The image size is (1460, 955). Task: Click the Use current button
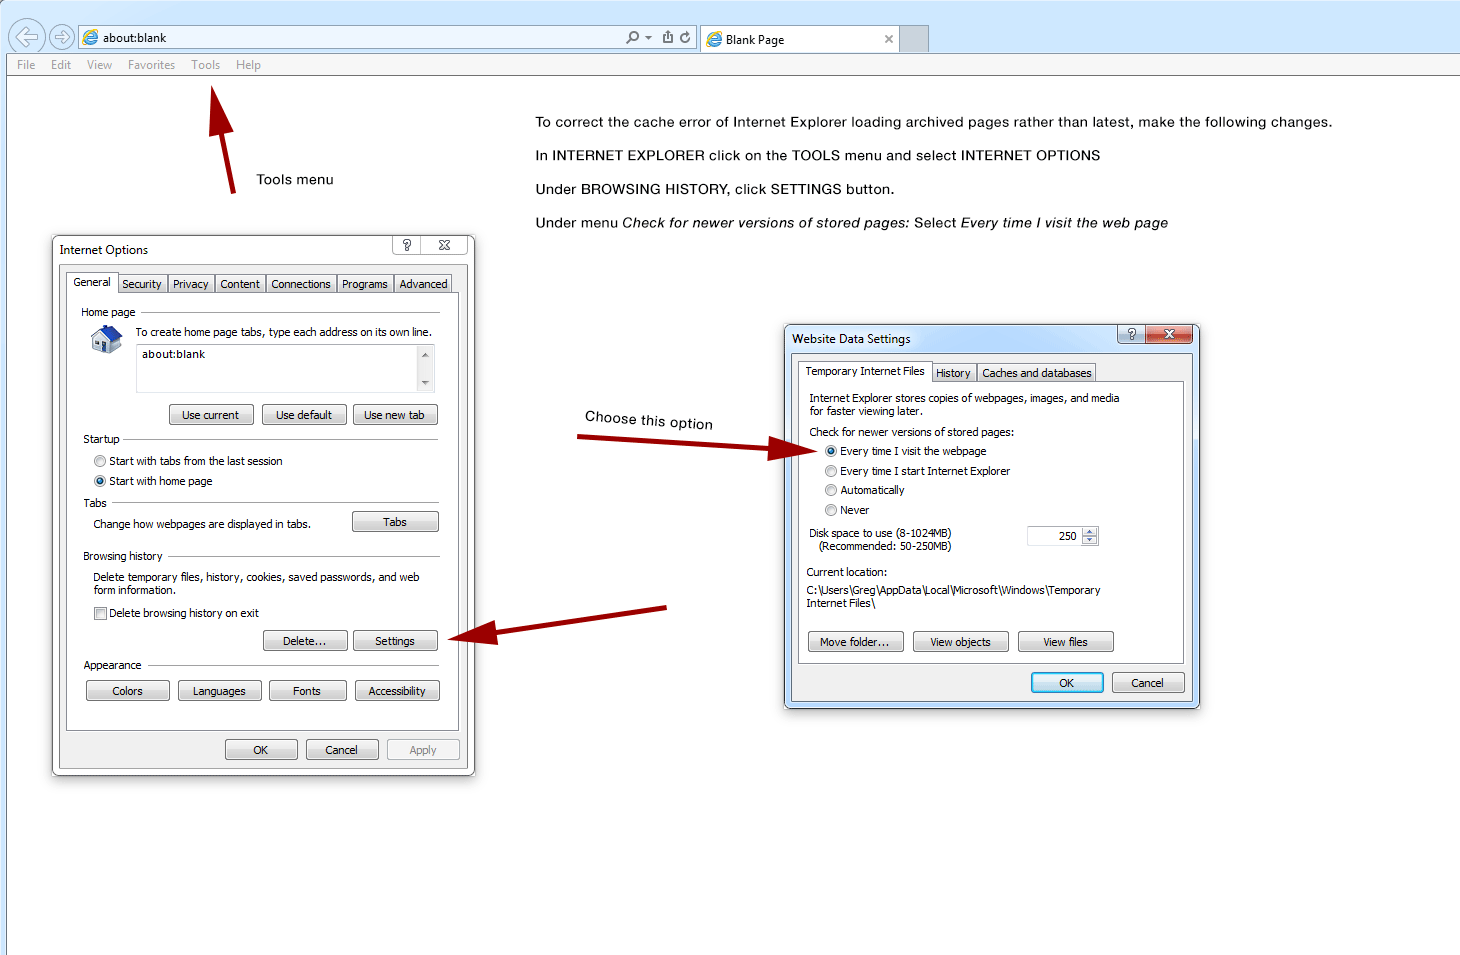pos(210,415)
